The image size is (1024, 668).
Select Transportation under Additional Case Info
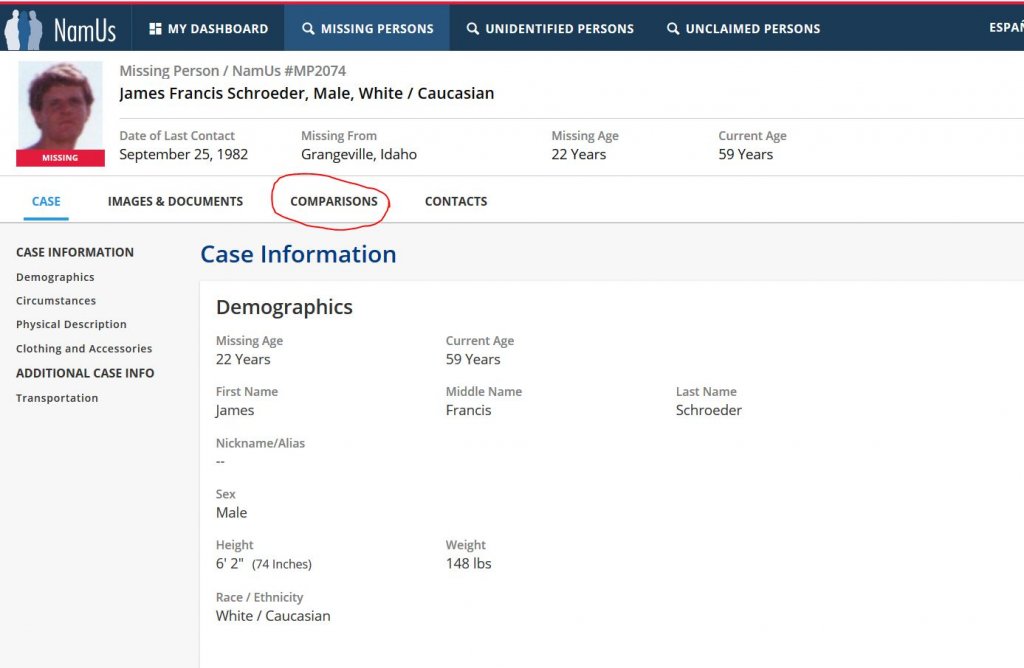[x=57, y=398]
